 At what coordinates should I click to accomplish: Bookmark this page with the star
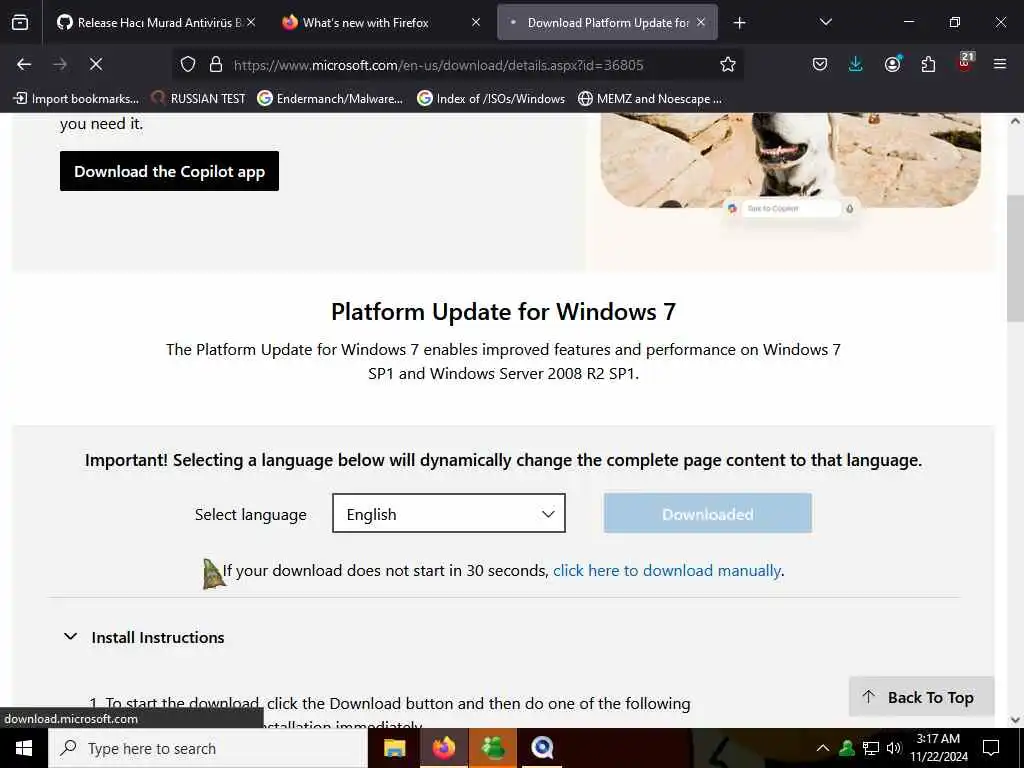[x=728, y=64]
